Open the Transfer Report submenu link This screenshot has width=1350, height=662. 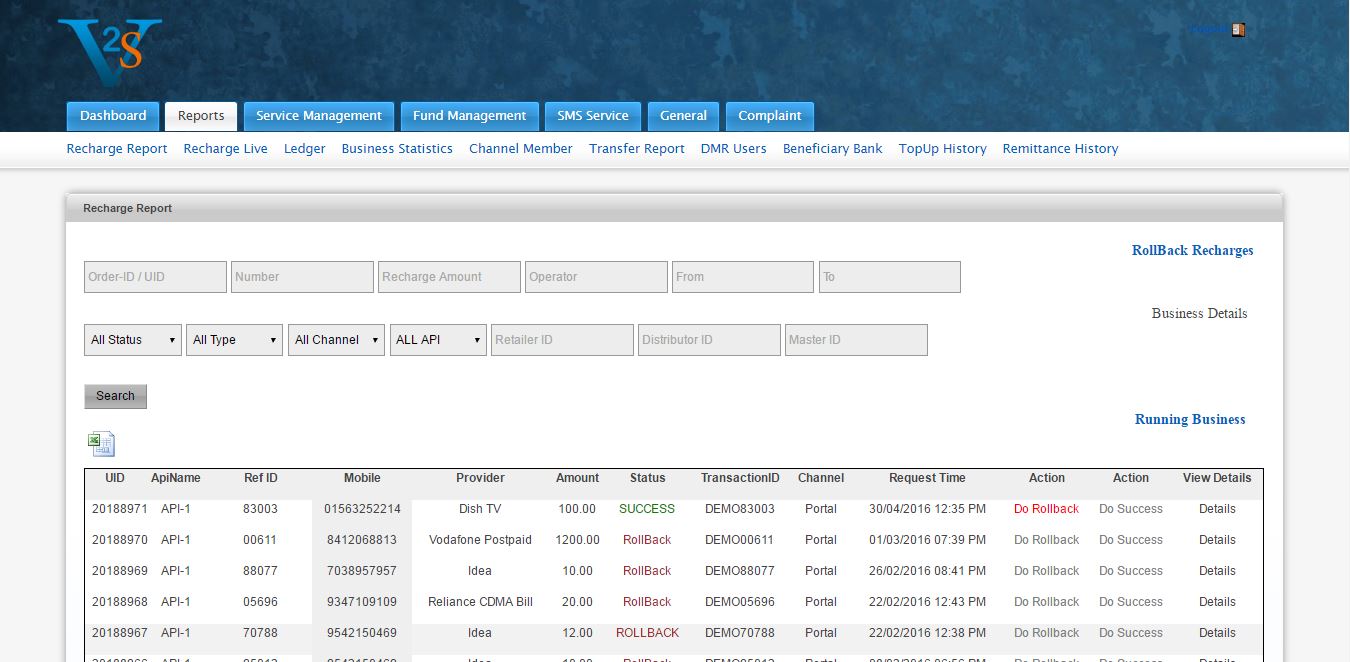point(636,149)
